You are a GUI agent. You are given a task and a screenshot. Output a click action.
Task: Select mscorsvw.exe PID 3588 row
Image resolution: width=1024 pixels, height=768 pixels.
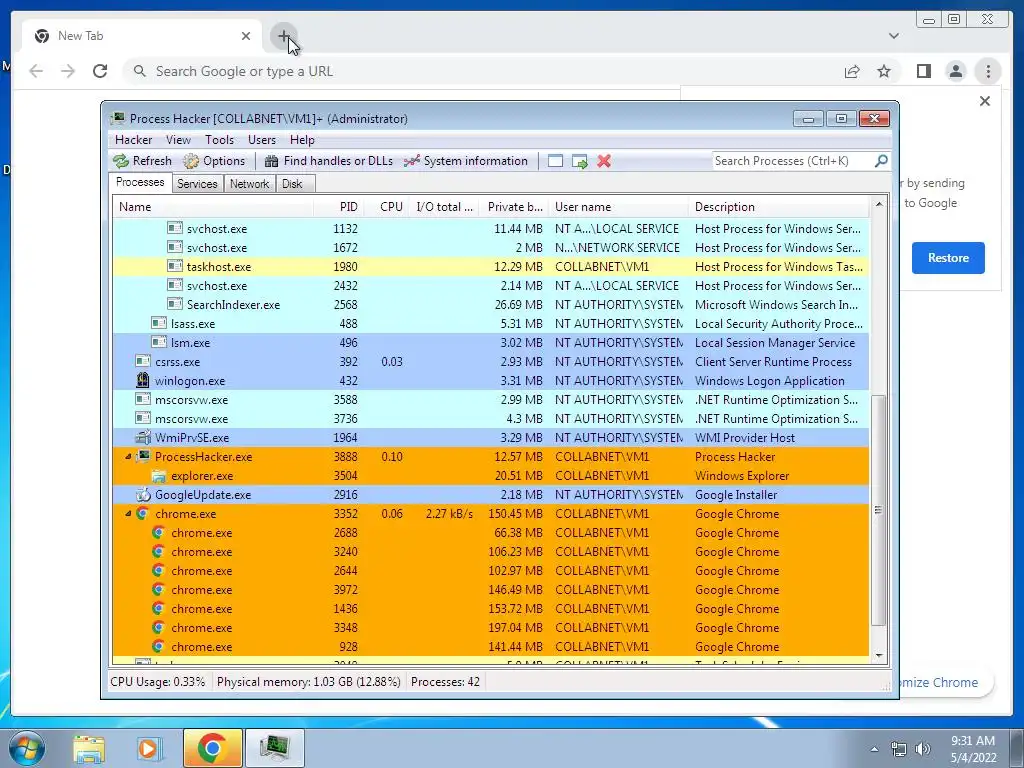pos(490,400)
